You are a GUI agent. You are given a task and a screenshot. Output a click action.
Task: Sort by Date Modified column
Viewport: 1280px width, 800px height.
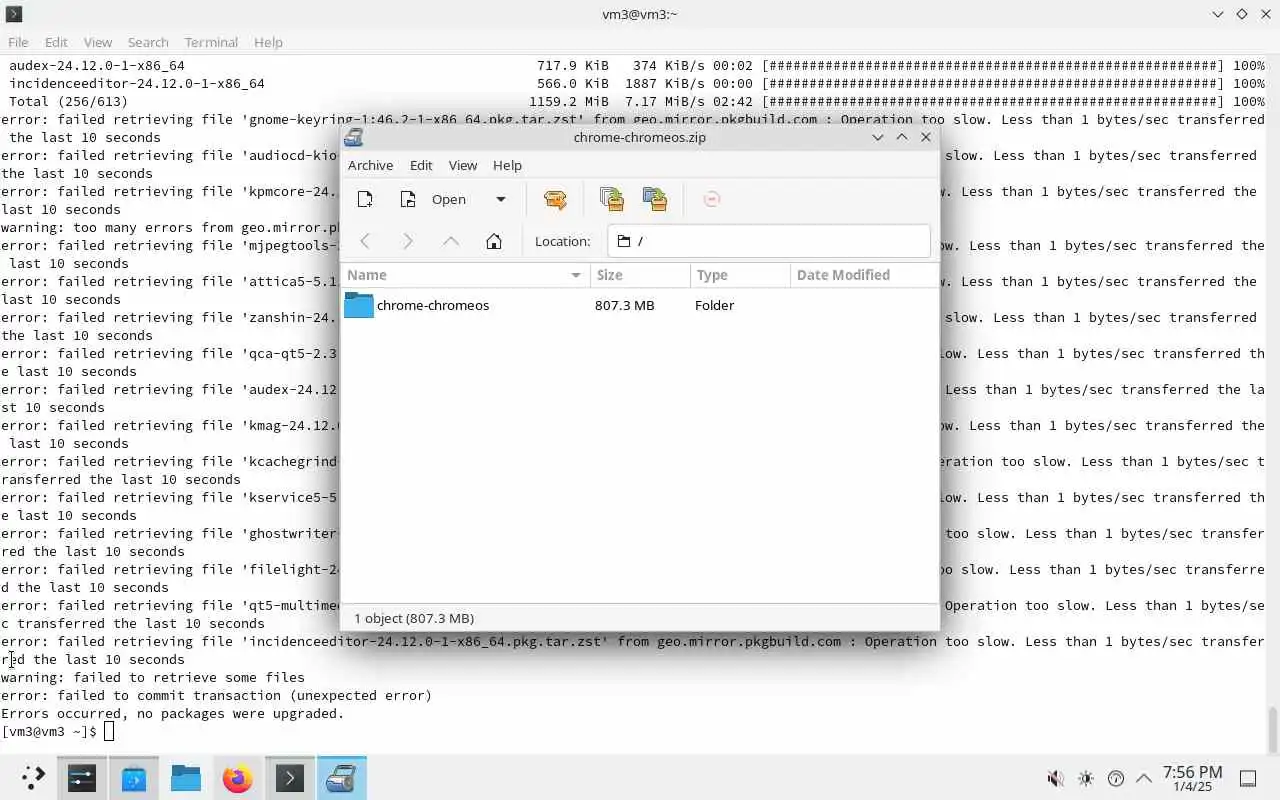point(864,275)
